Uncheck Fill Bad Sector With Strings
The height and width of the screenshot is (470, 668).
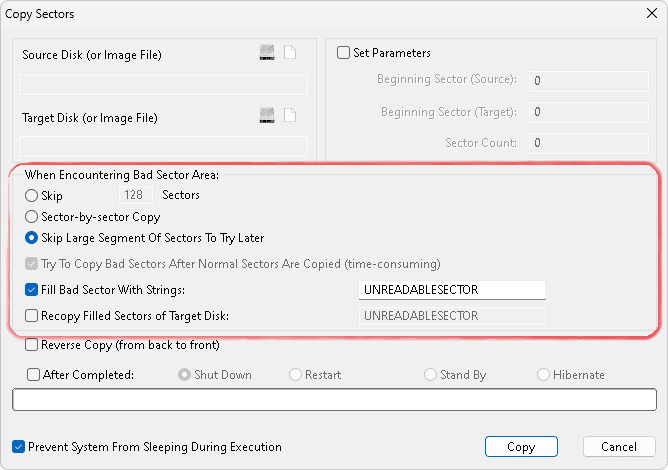click(32, 290)
